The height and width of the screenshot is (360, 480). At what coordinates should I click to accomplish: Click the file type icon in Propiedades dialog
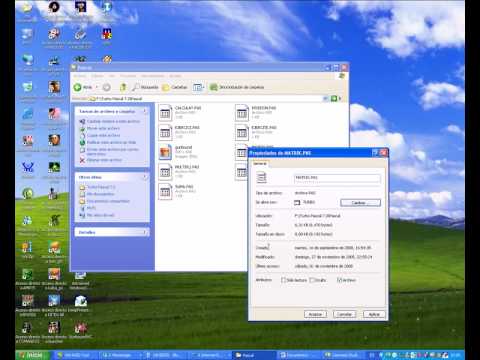(262, 178)
